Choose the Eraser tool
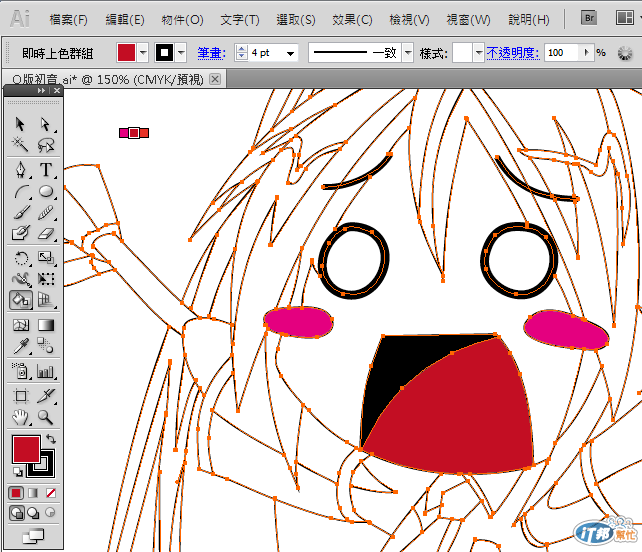The height and width of the screenshot is (552, 642). pos(45,233)
